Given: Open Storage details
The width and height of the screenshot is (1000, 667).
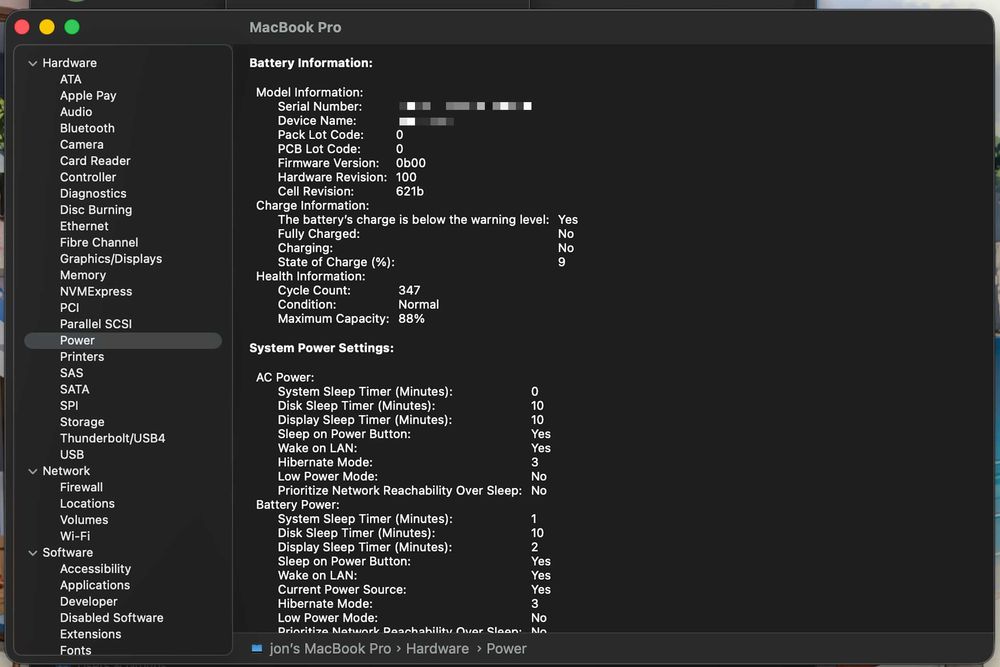Looking at the screenshot, I should pos(82,422).
